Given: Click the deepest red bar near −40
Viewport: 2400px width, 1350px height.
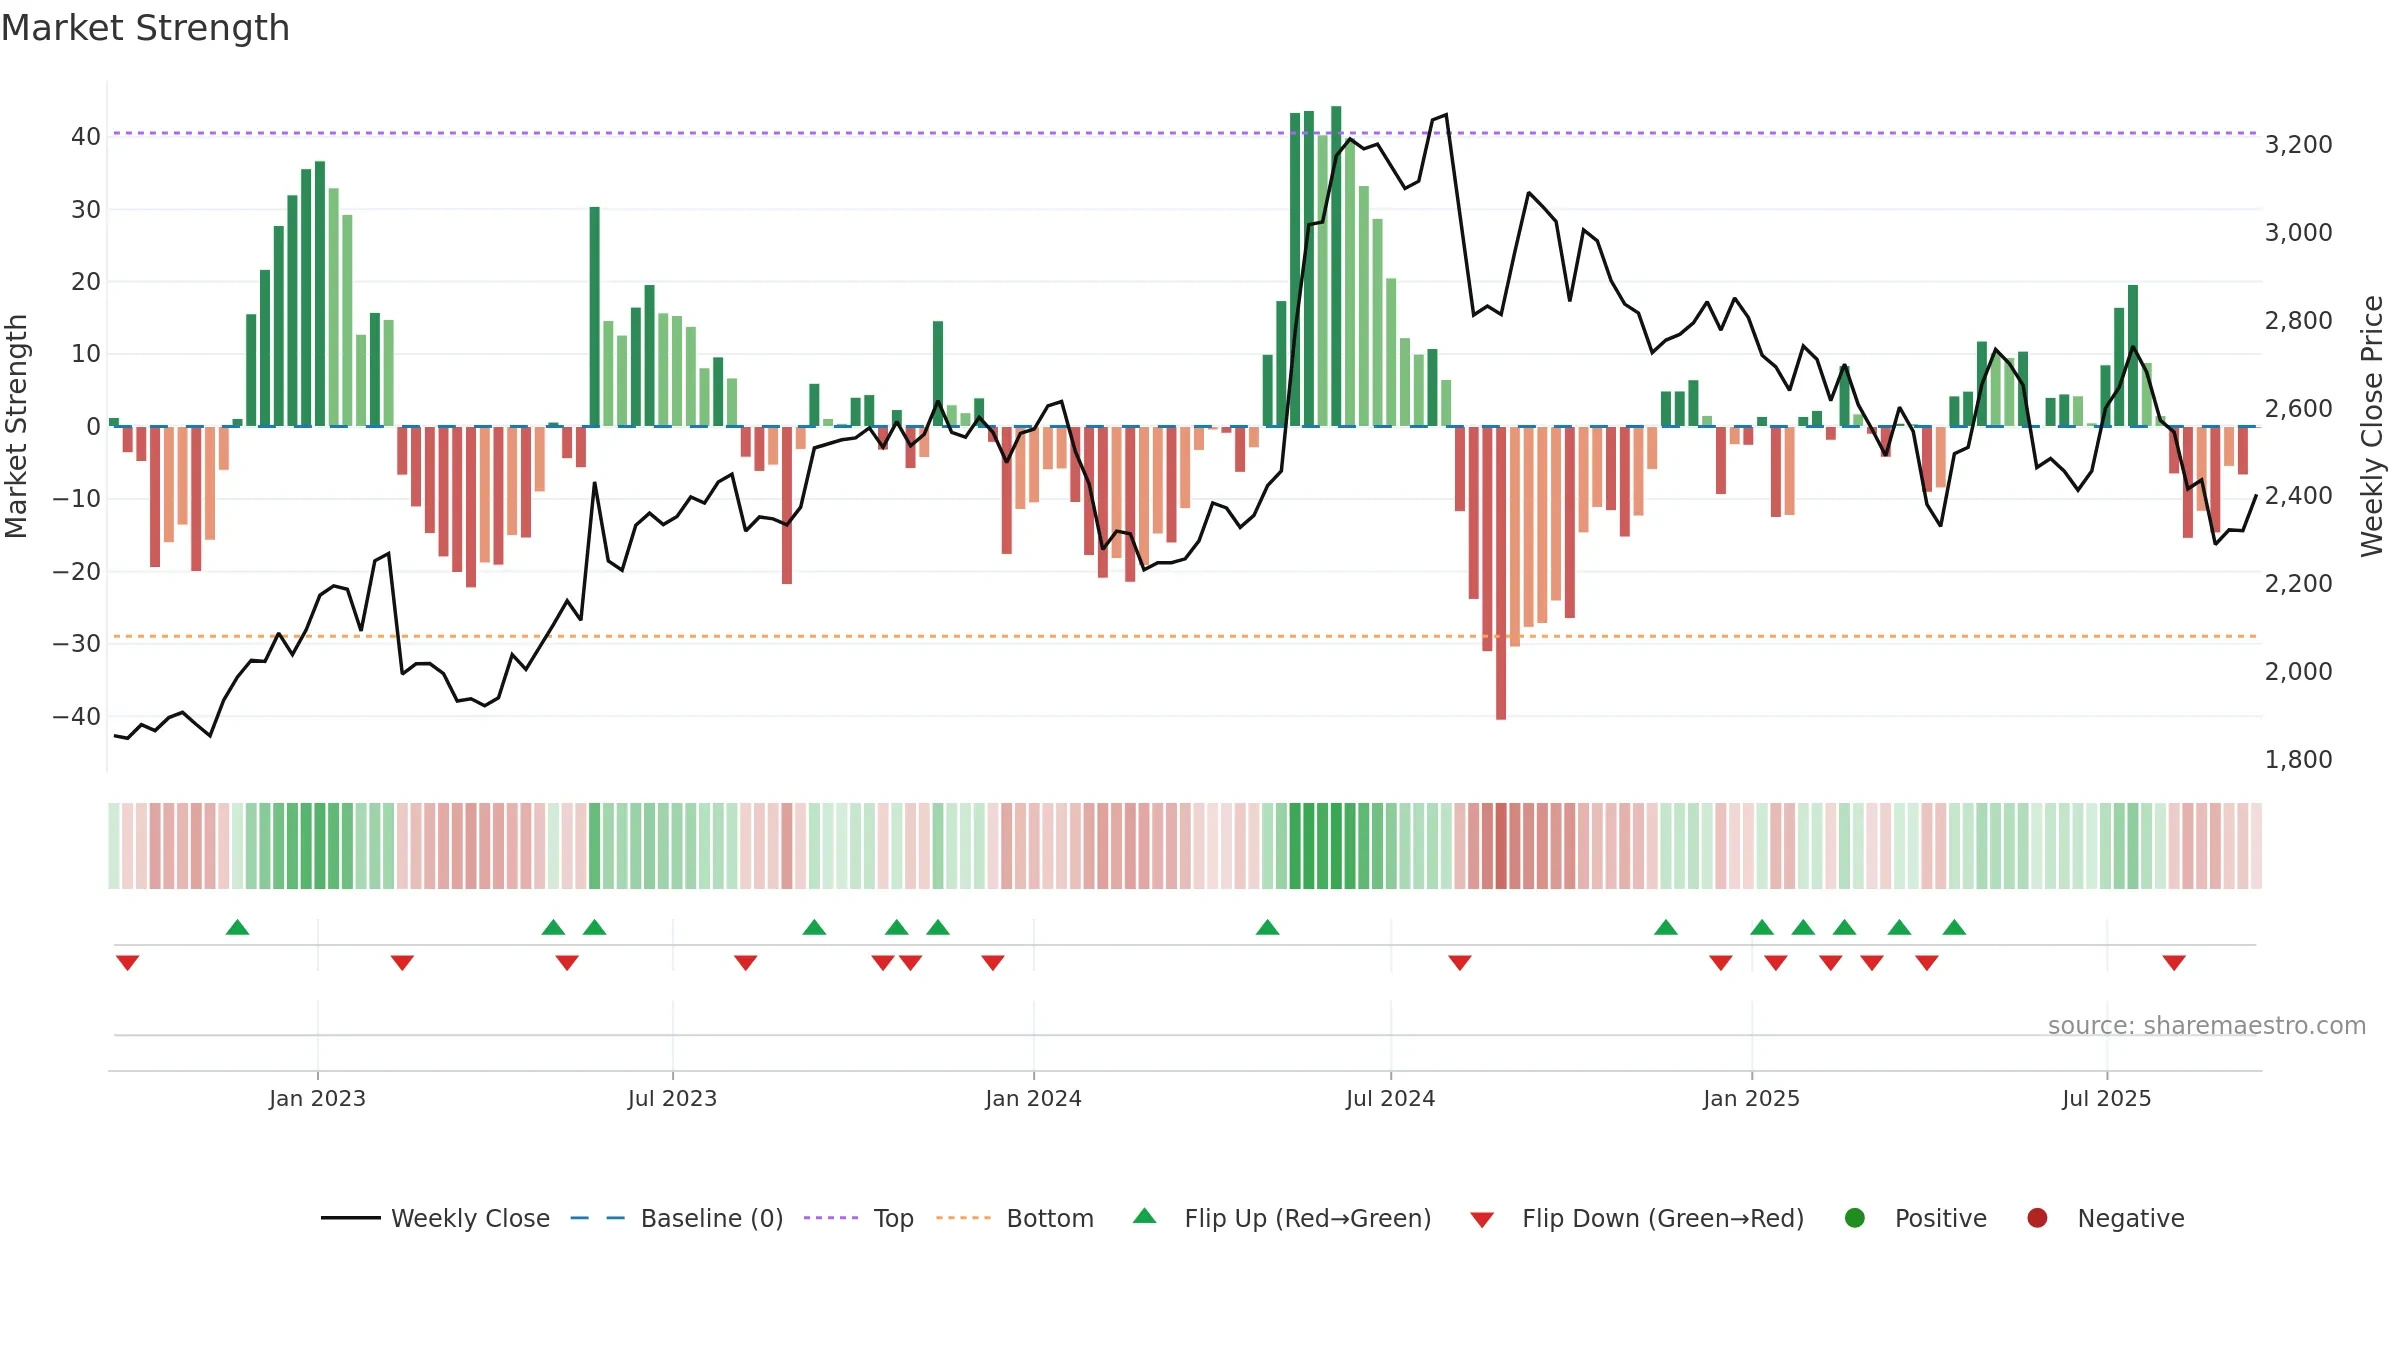Looking at the screenshot, I should (x=1501, y=573).
